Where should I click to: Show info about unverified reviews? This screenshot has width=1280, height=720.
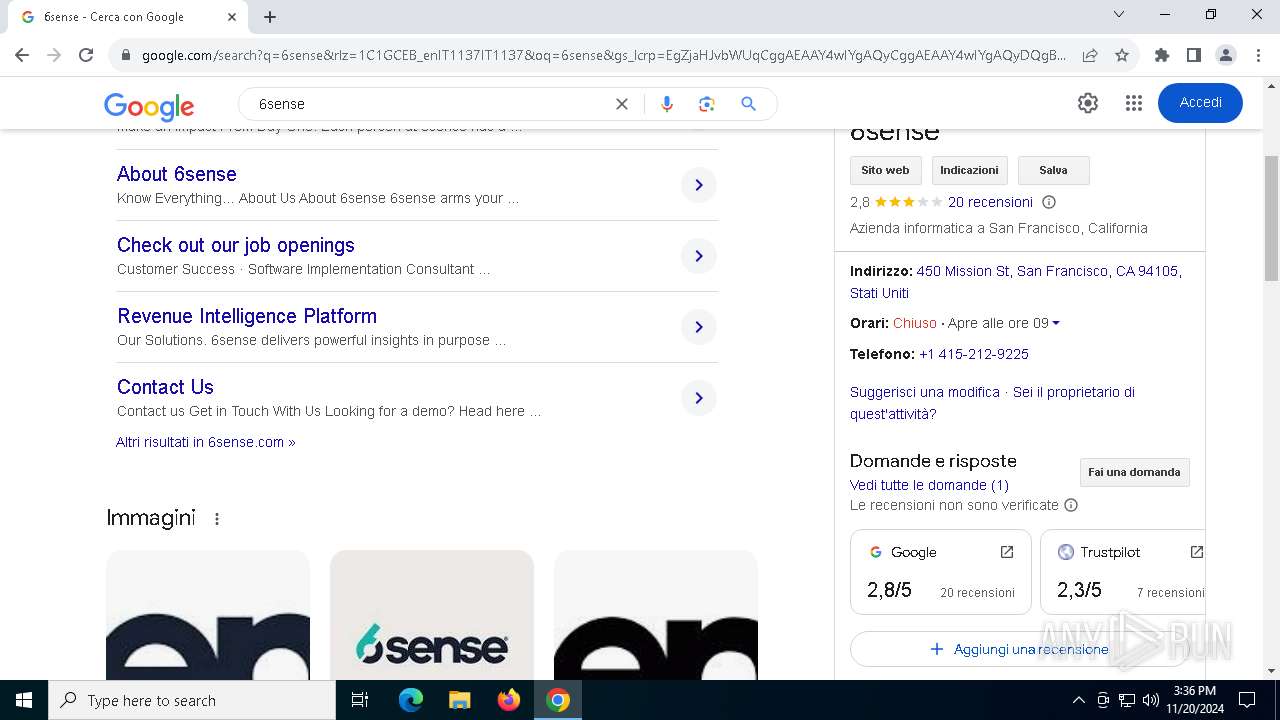pos(1071,505)
